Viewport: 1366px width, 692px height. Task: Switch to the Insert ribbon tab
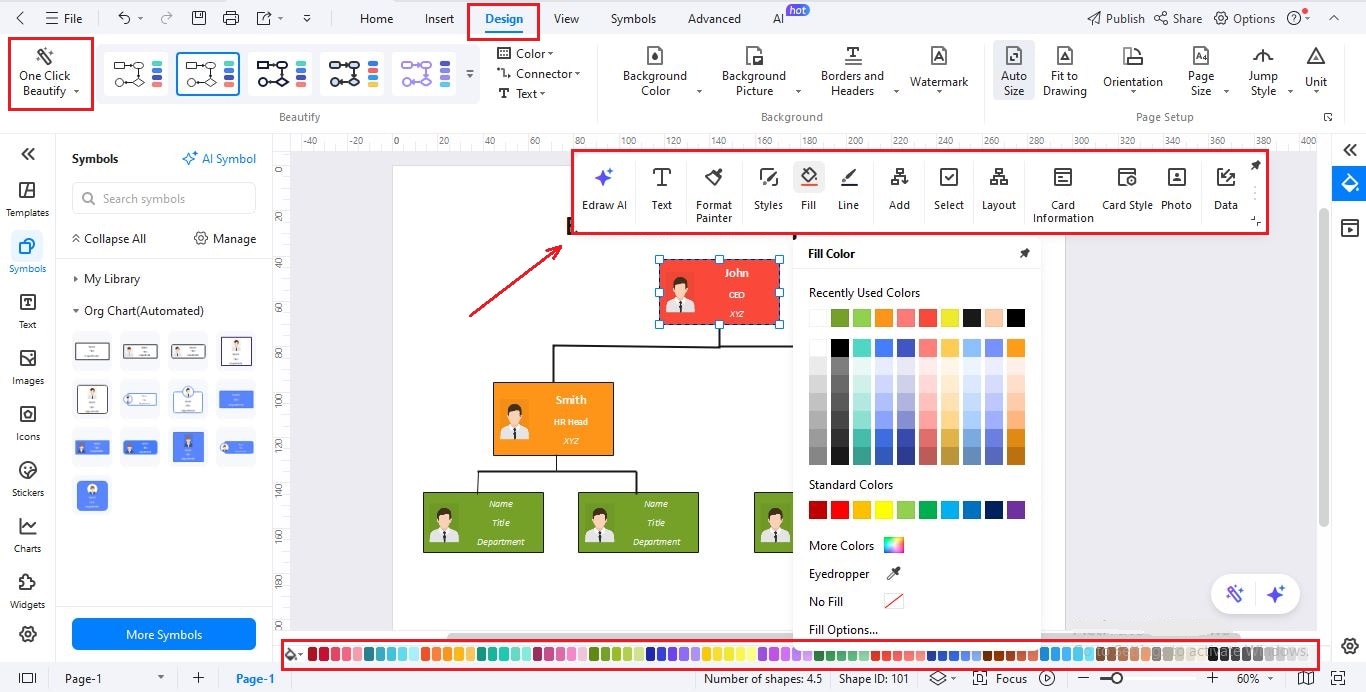(x=439, y=18)
